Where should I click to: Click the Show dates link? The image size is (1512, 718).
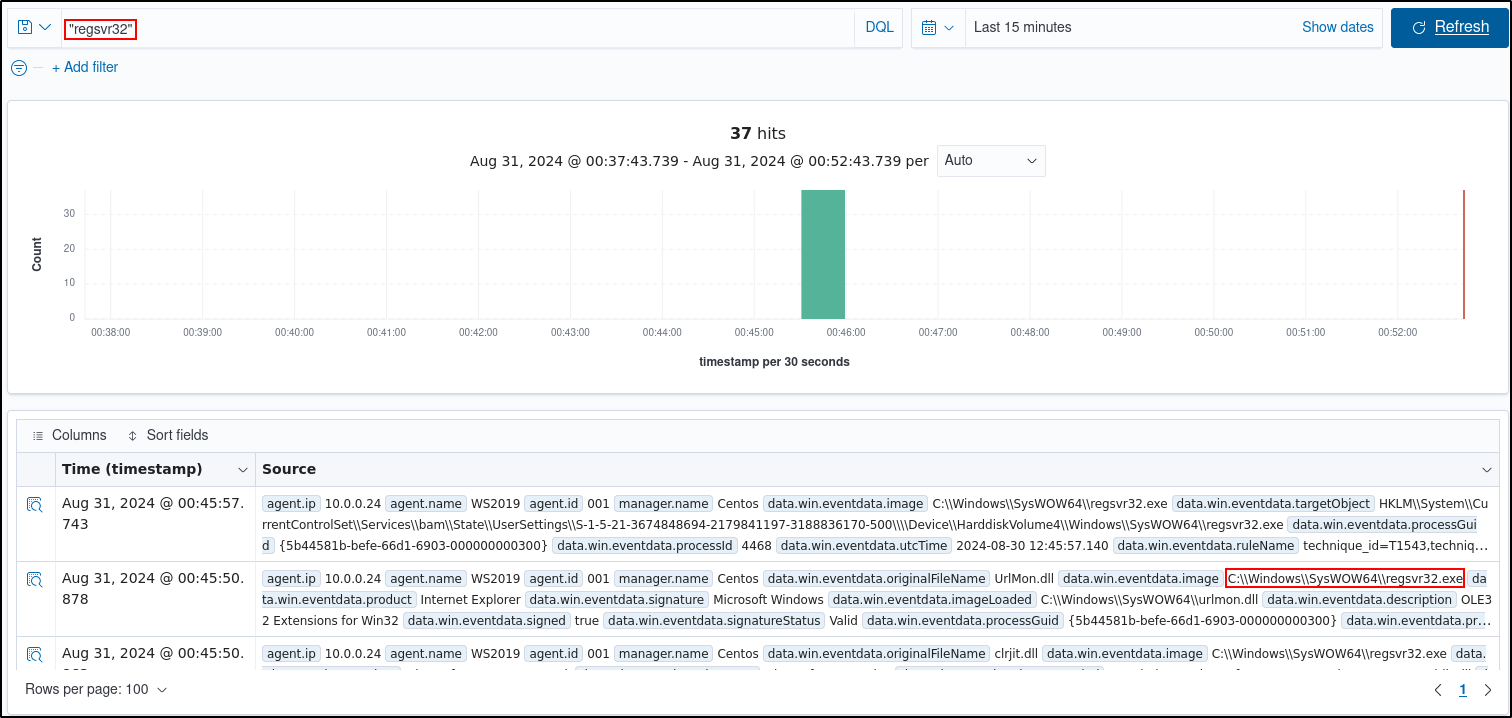[1338, 27]
